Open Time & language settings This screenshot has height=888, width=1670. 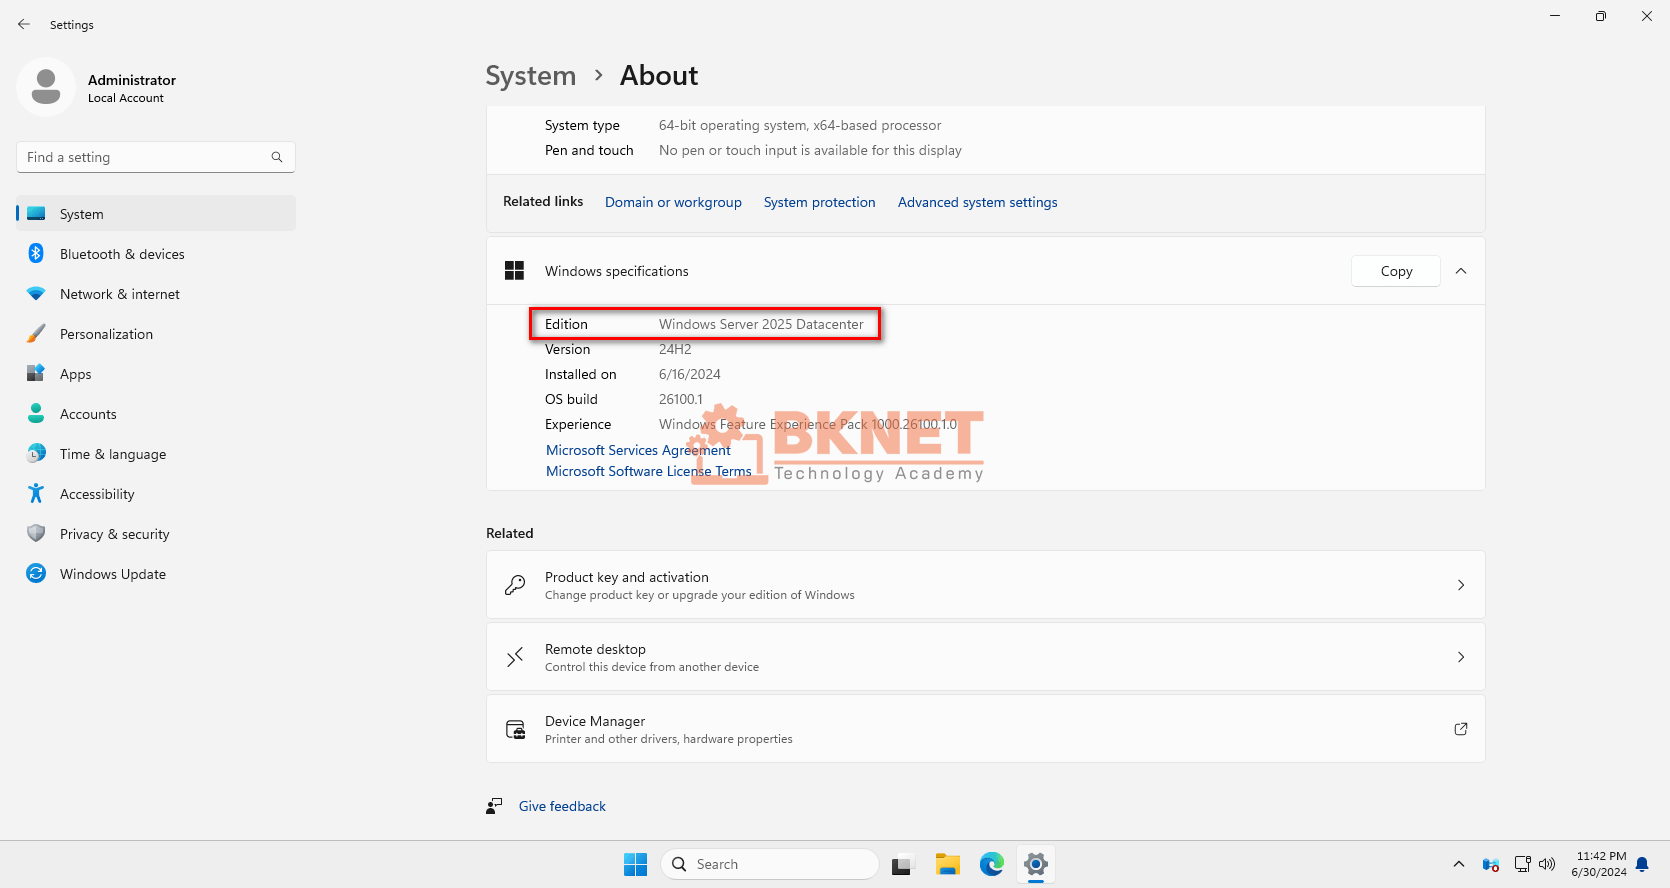pyautogui.click(x=156, y=454)
